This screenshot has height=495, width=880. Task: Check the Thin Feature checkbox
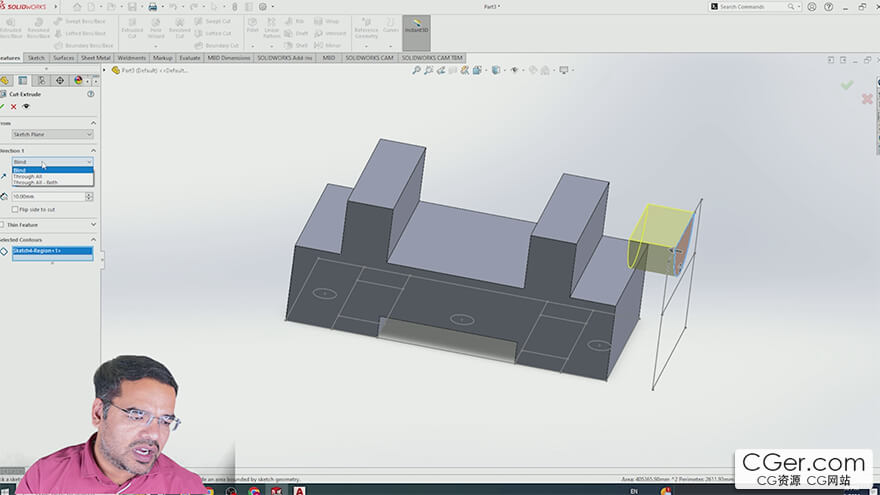[x=3, y=225]
